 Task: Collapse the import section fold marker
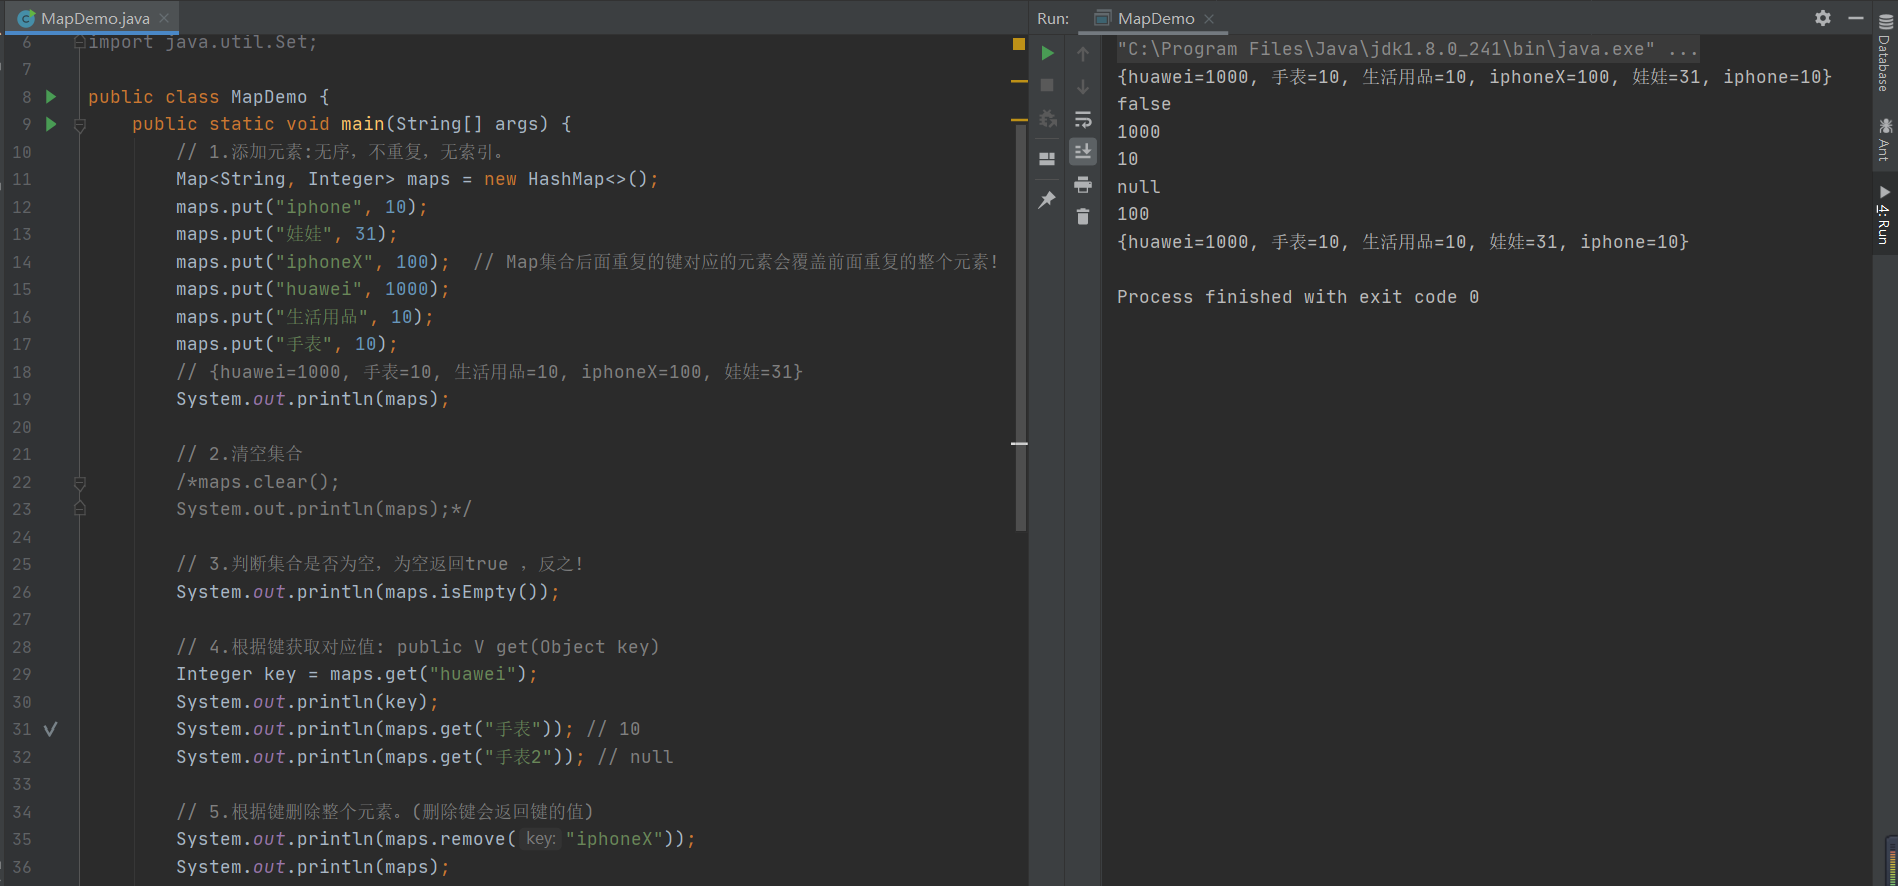[x=80, y=42]
